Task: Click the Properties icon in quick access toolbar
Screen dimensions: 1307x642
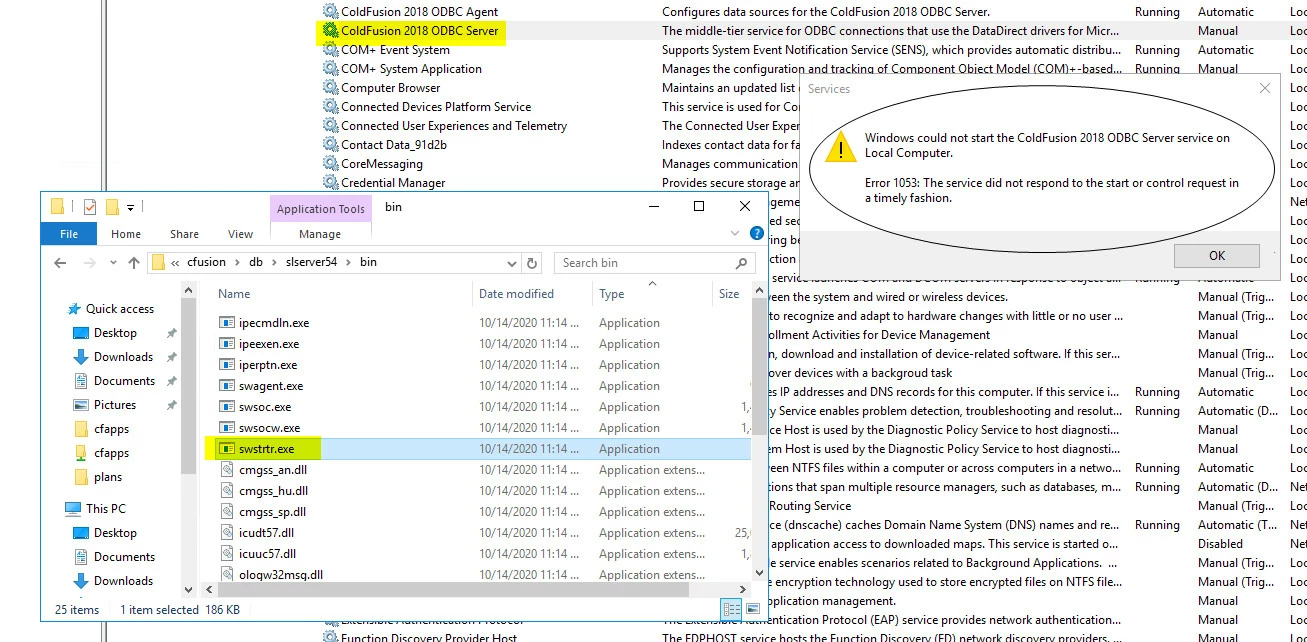Action: click(89, 207)
